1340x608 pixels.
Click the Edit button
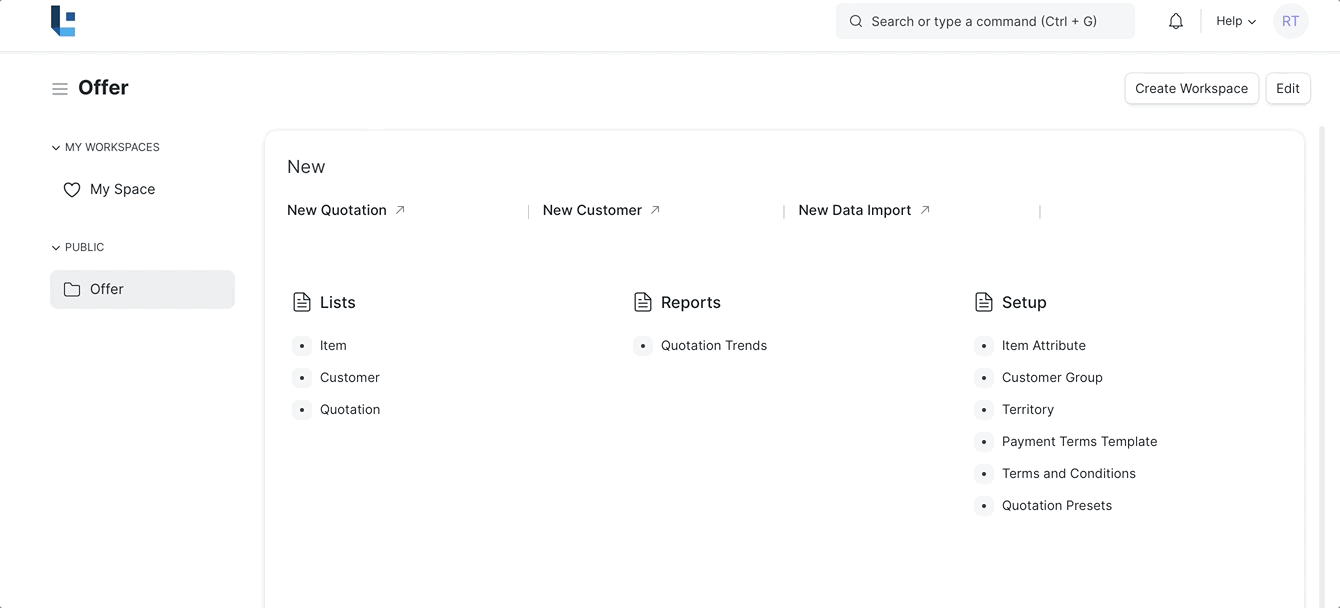click(1287, 88)
